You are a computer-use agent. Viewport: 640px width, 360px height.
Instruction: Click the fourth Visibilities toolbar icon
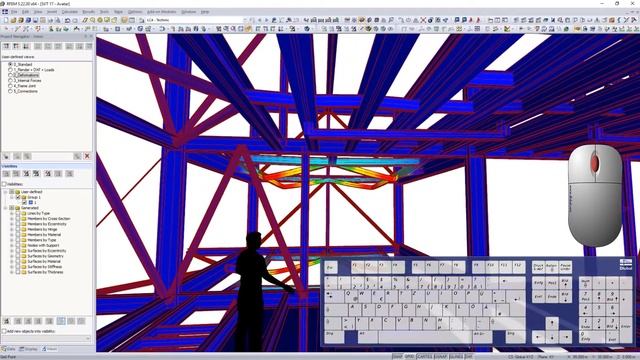pyautogui.click(x=36, y=174)
